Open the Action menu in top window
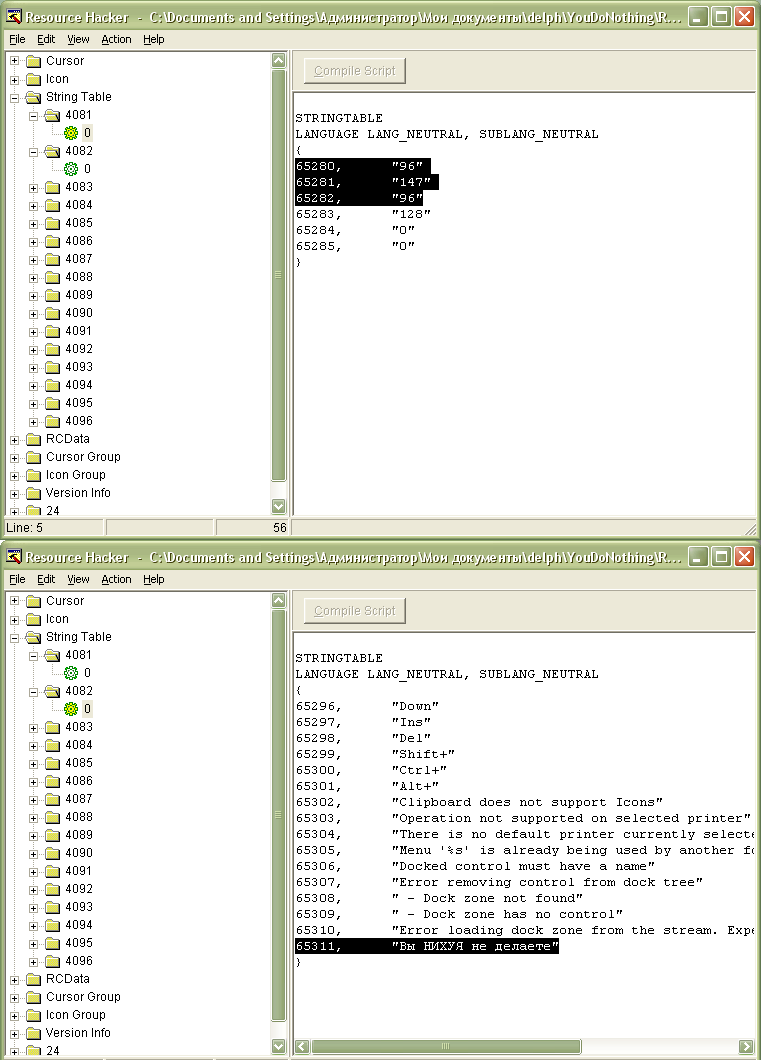Image resolution: width=761 pixels, height=1060 pixels. pos(116,39)
